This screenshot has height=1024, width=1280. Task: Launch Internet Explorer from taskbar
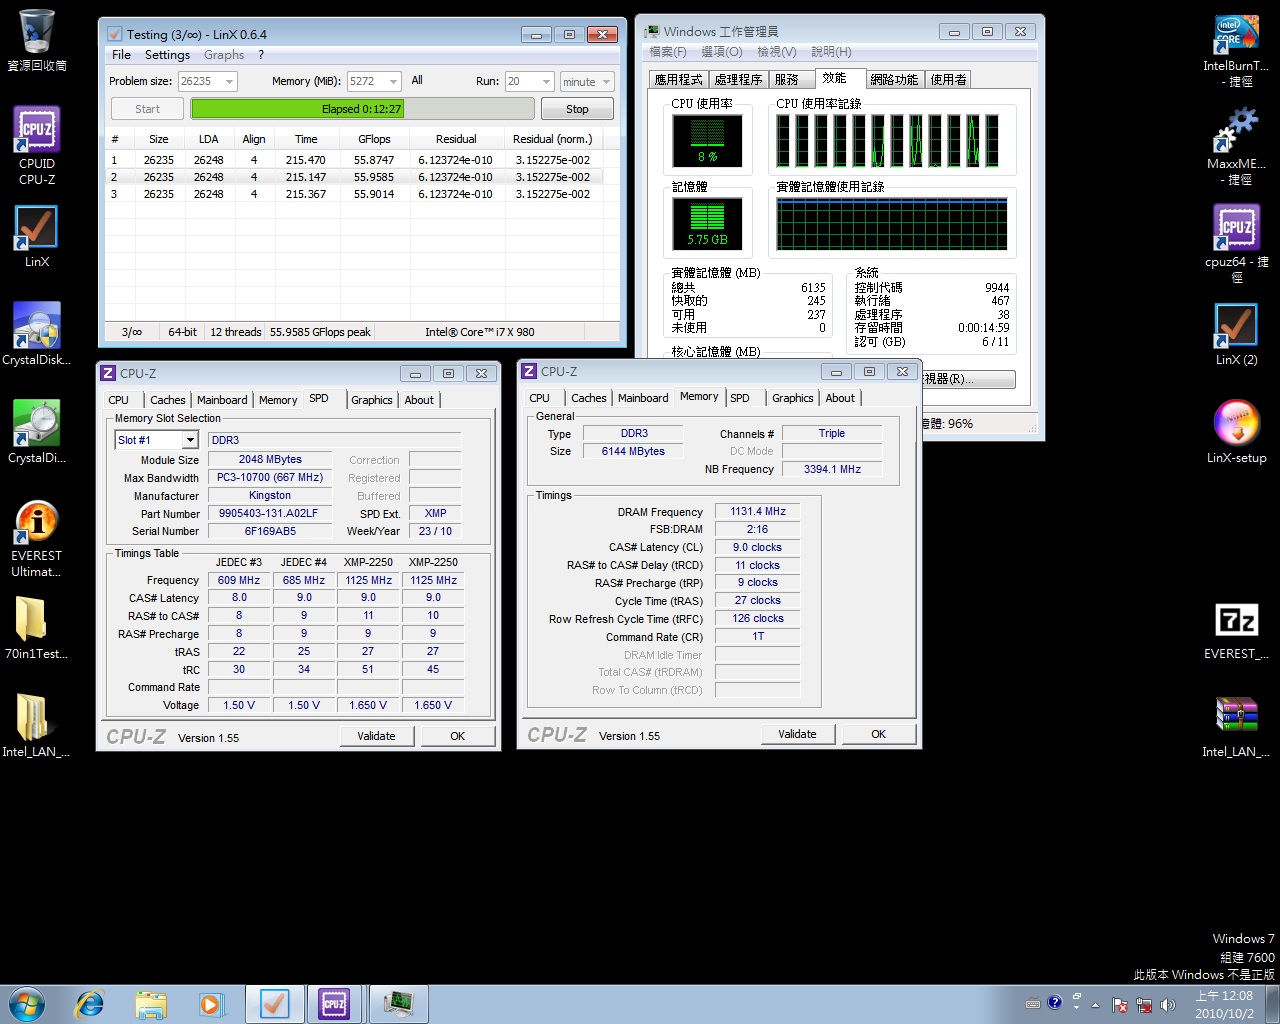click(90, 1003)
